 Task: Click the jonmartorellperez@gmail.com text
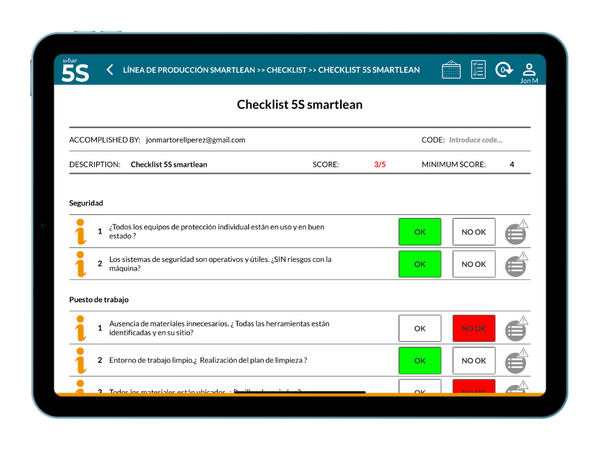pos(196,140)
